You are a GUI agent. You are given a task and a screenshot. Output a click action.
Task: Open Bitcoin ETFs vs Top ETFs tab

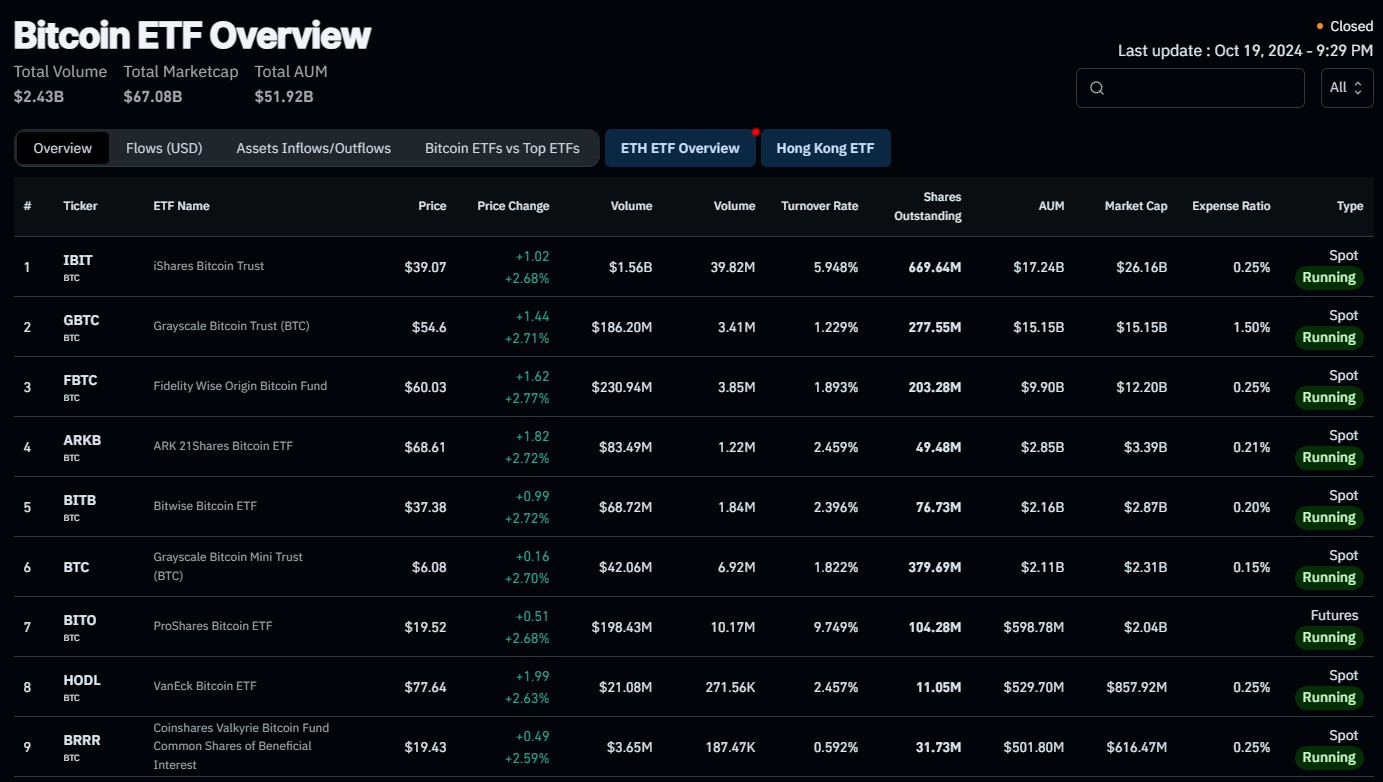click(502, 148)
